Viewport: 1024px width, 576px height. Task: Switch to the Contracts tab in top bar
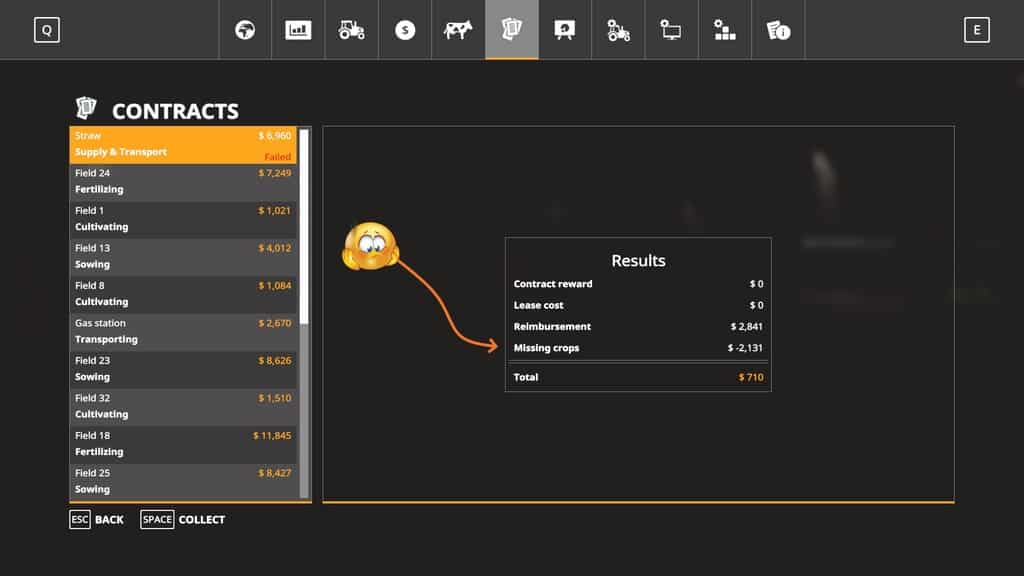[512, 30]
